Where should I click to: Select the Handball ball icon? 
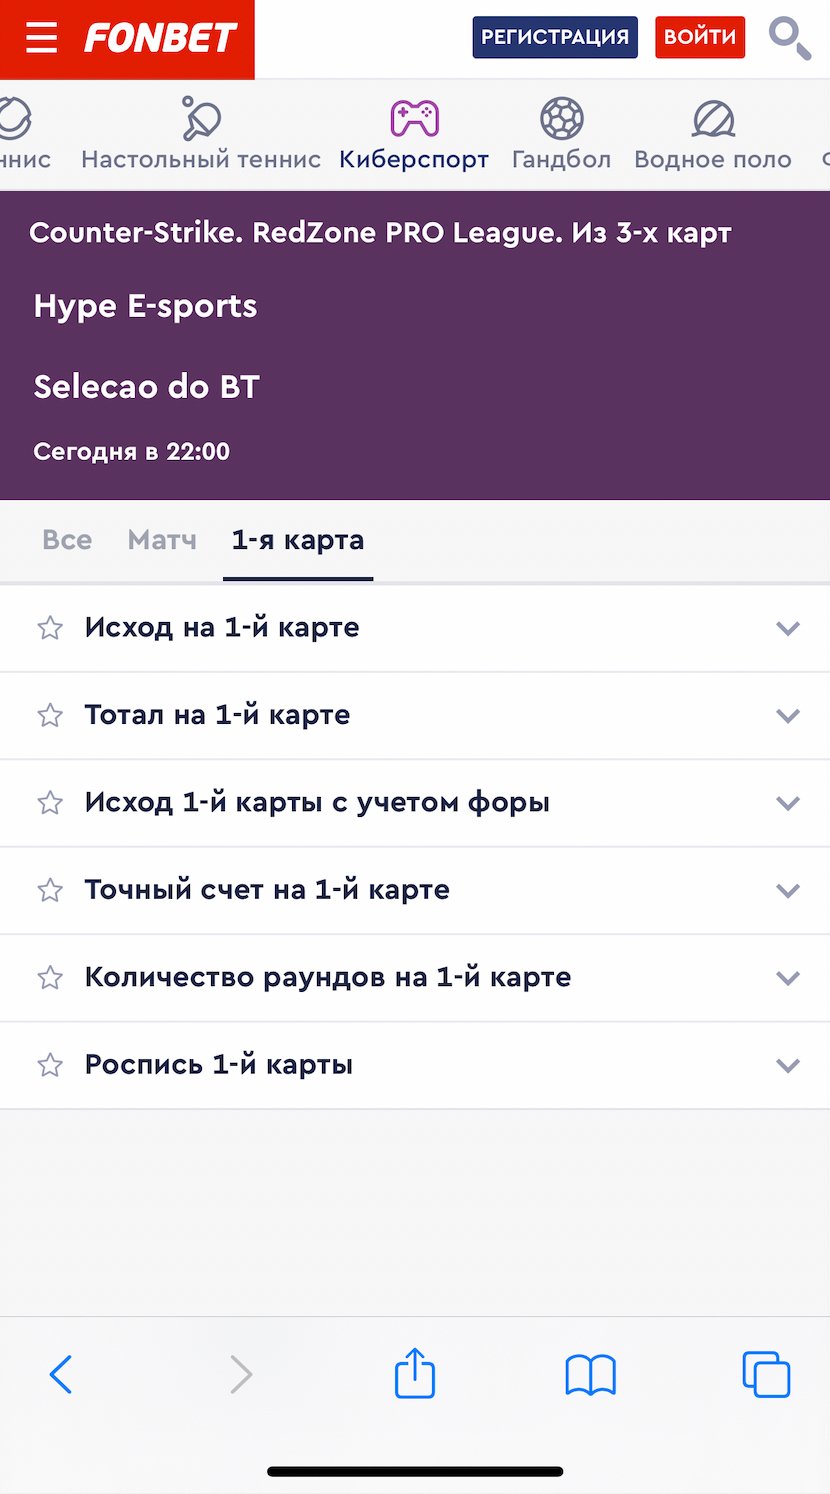pyautogui.click(x=561, y=119)
